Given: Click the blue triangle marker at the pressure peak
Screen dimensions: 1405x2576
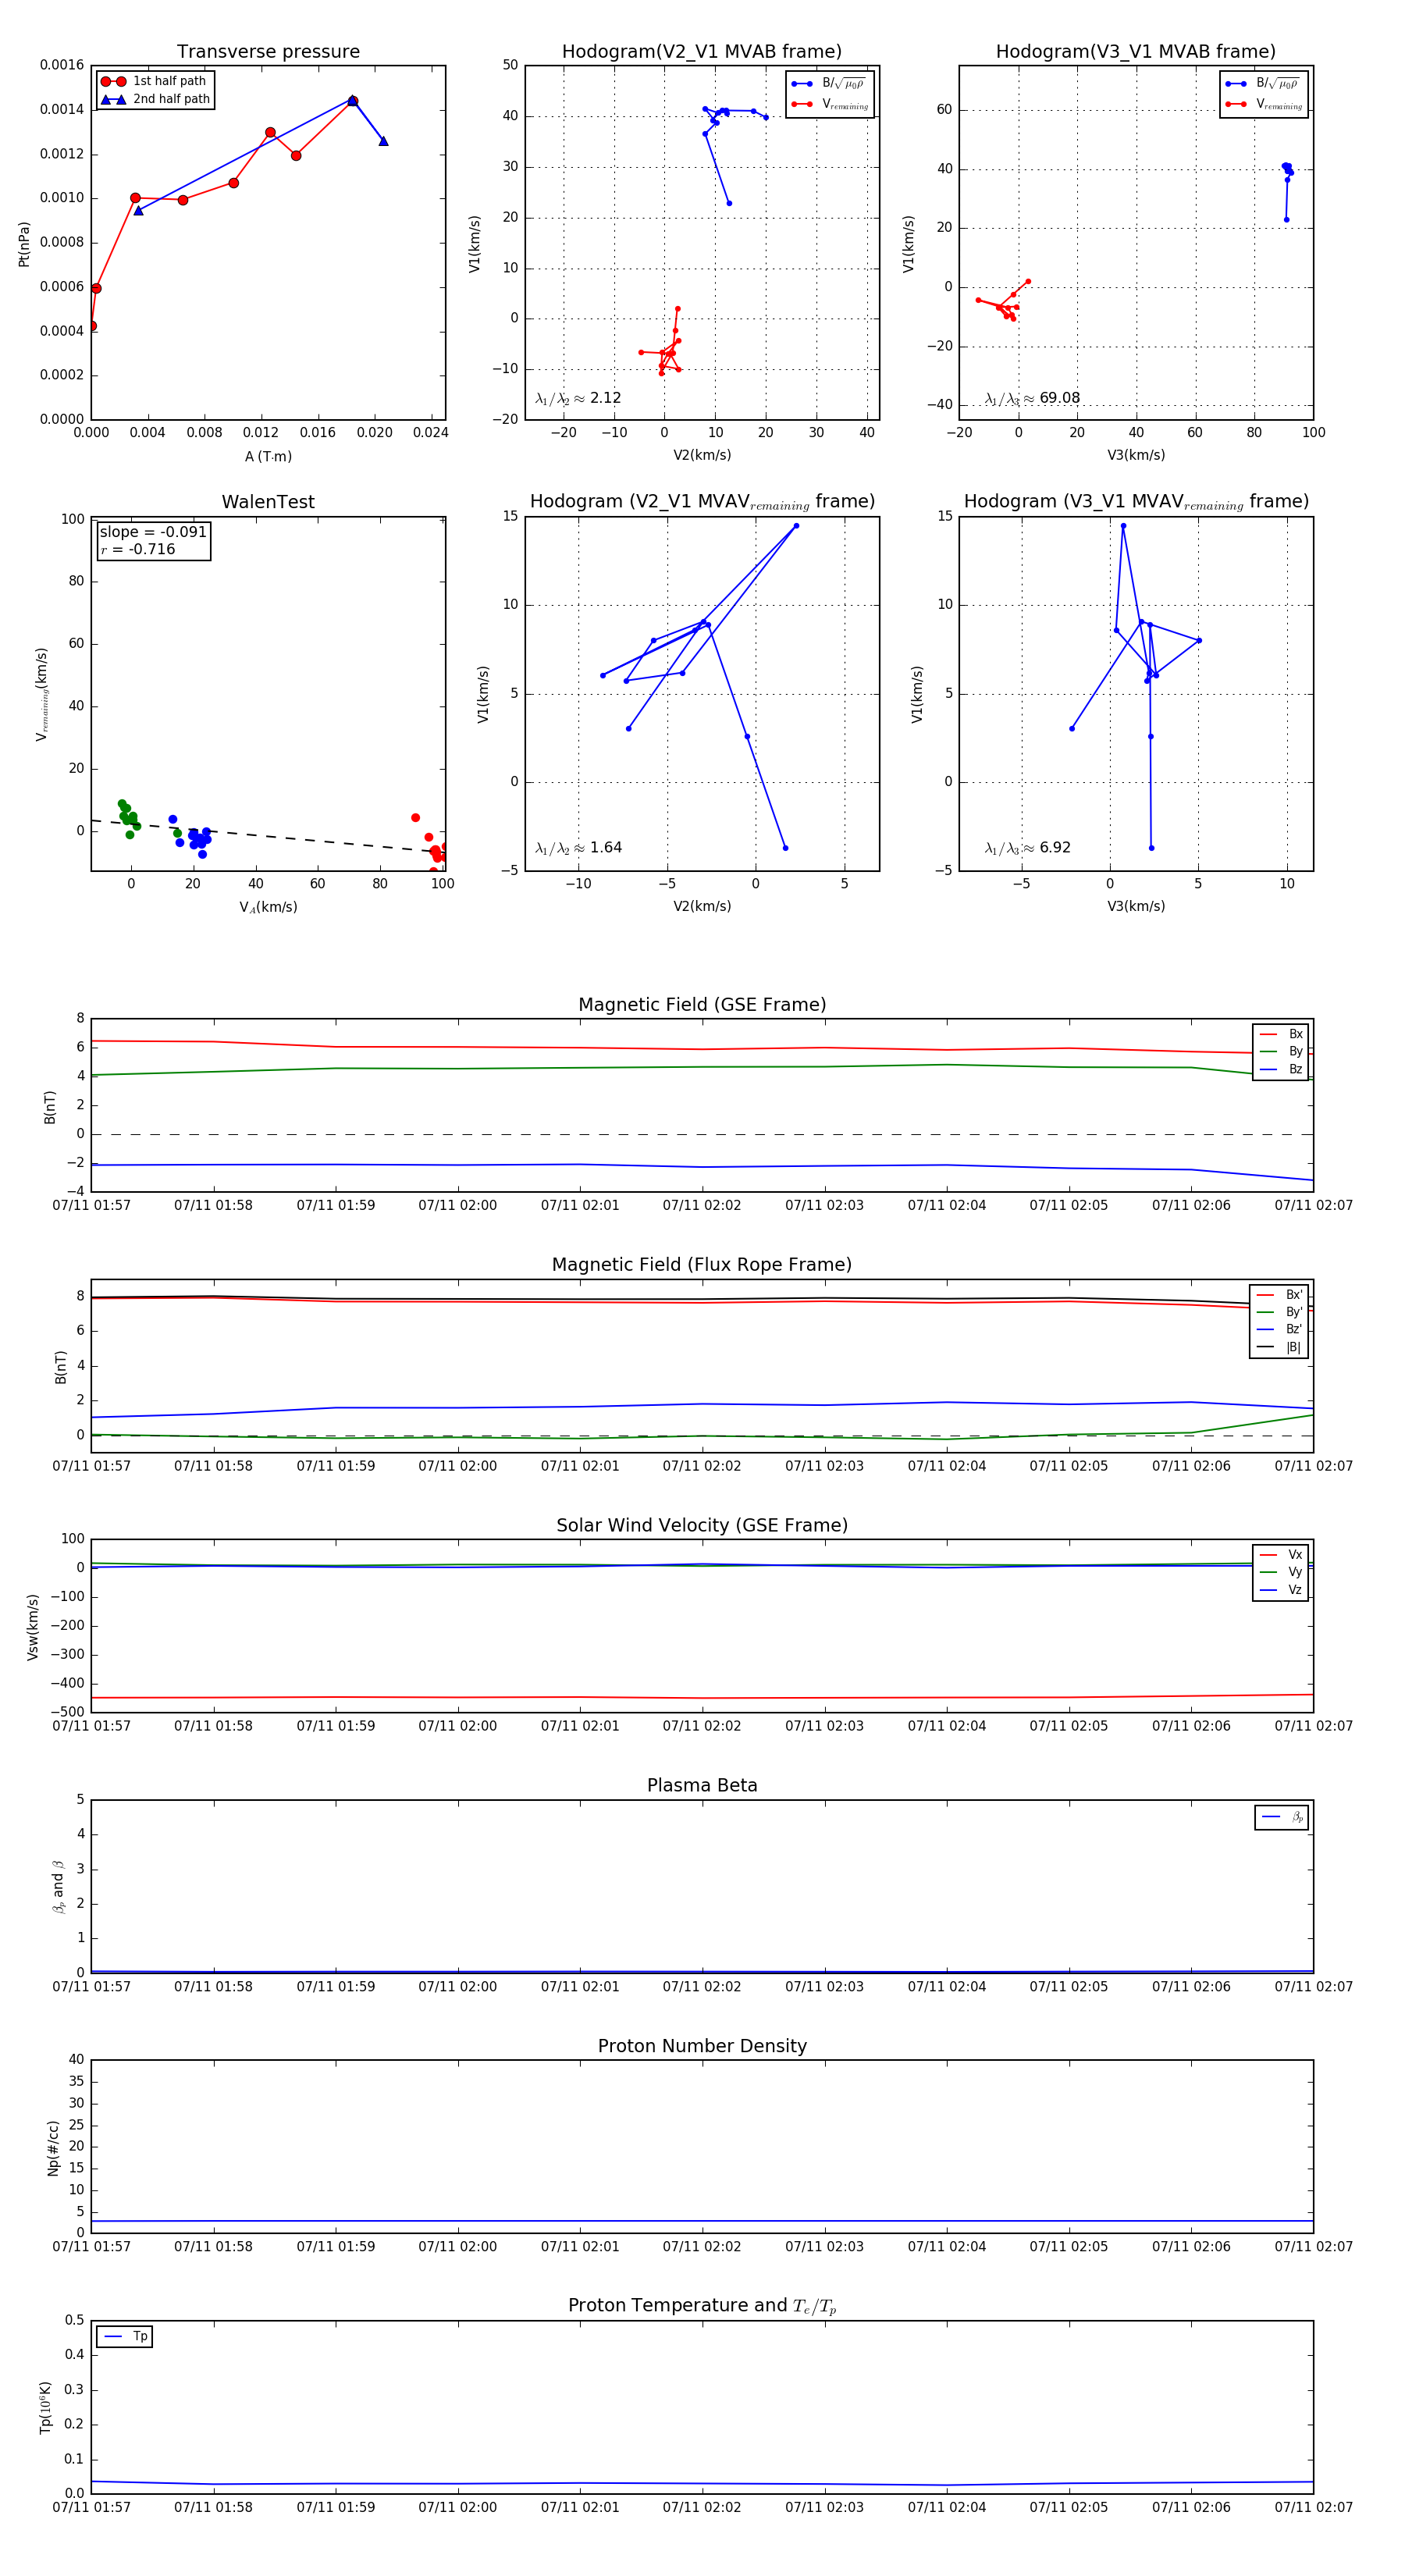Looking at the screenshot, I should [353, 100].
